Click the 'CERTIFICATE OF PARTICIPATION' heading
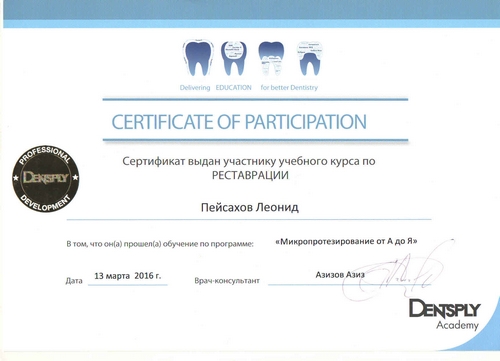 point(239,122)
